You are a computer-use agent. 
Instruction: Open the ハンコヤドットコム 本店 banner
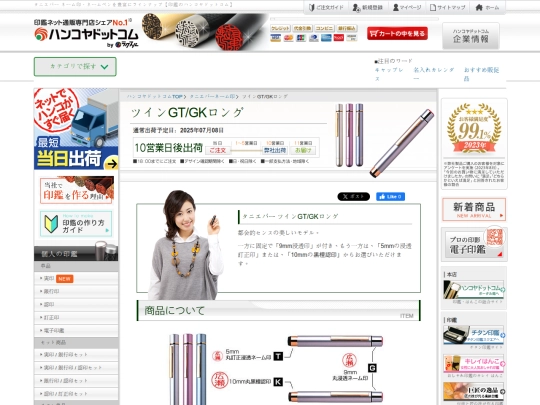(474, 289)
